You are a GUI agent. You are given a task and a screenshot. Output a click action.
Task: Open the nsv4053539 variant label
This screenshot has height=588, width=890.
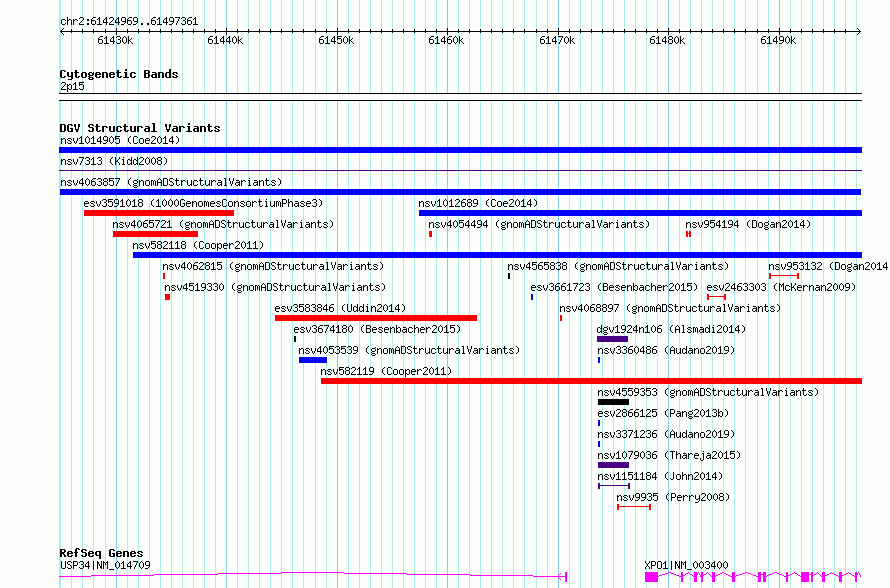409,350
